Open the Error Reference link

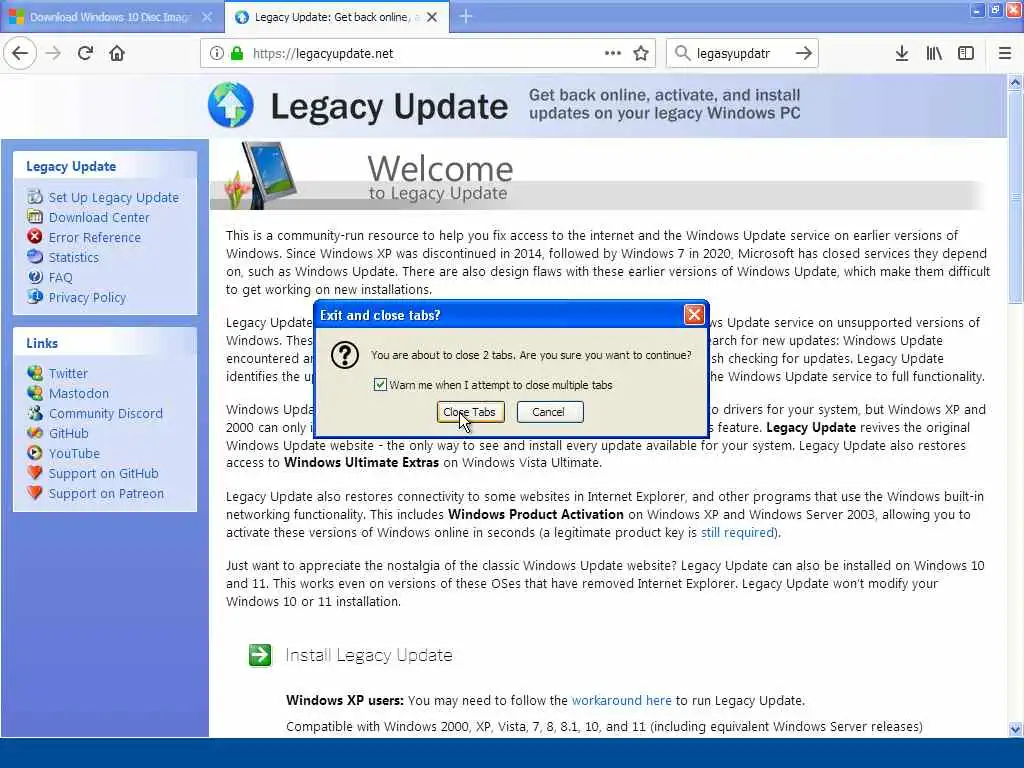[95, 238]
